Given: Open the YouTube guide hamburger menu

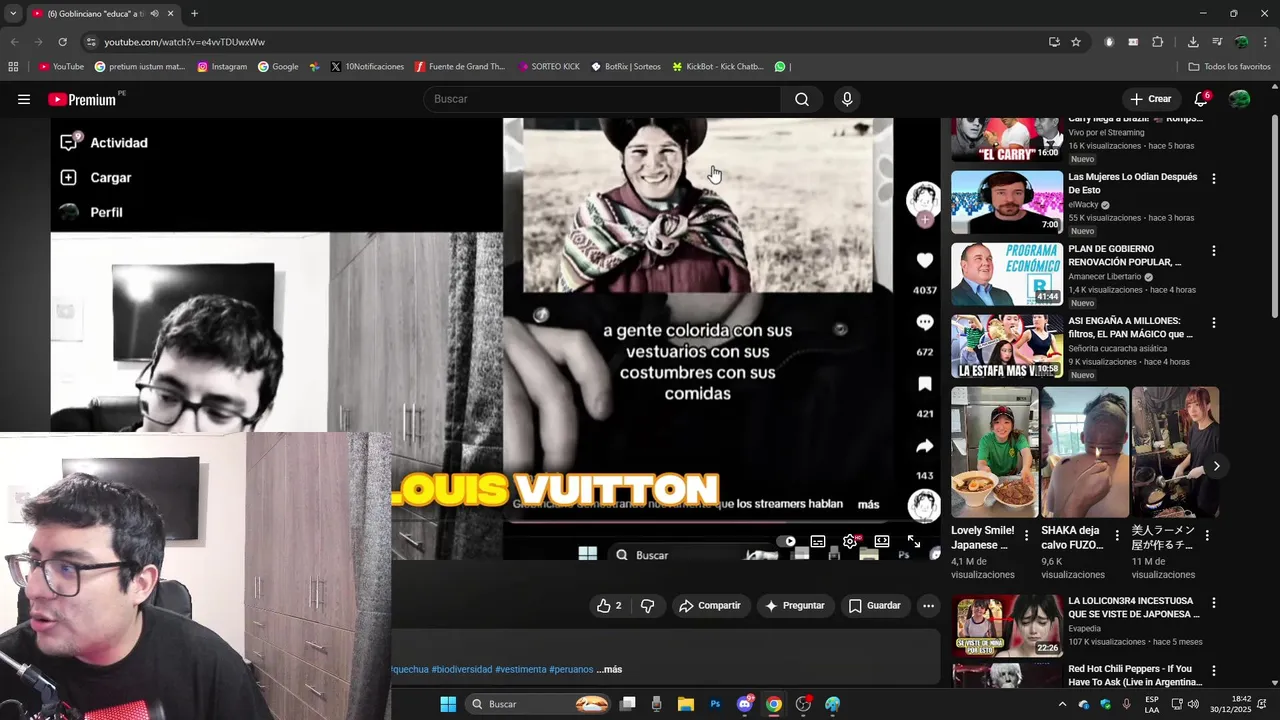Looking at the screenshot, I should click(24, 99).
